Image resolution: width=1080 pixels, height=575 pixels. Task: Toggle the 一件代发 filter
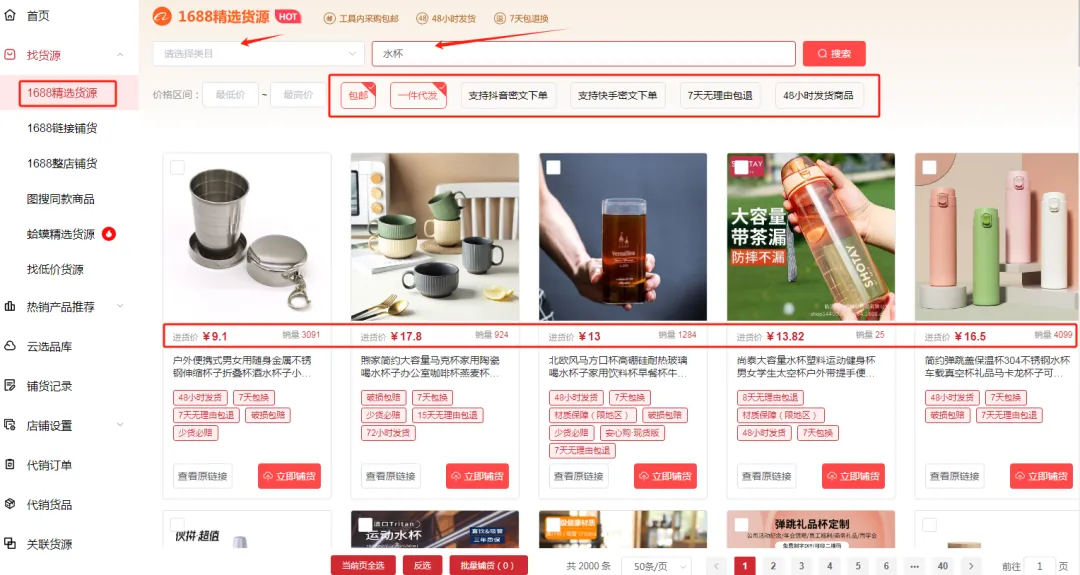pyautogui.click(x=418, y=96)
